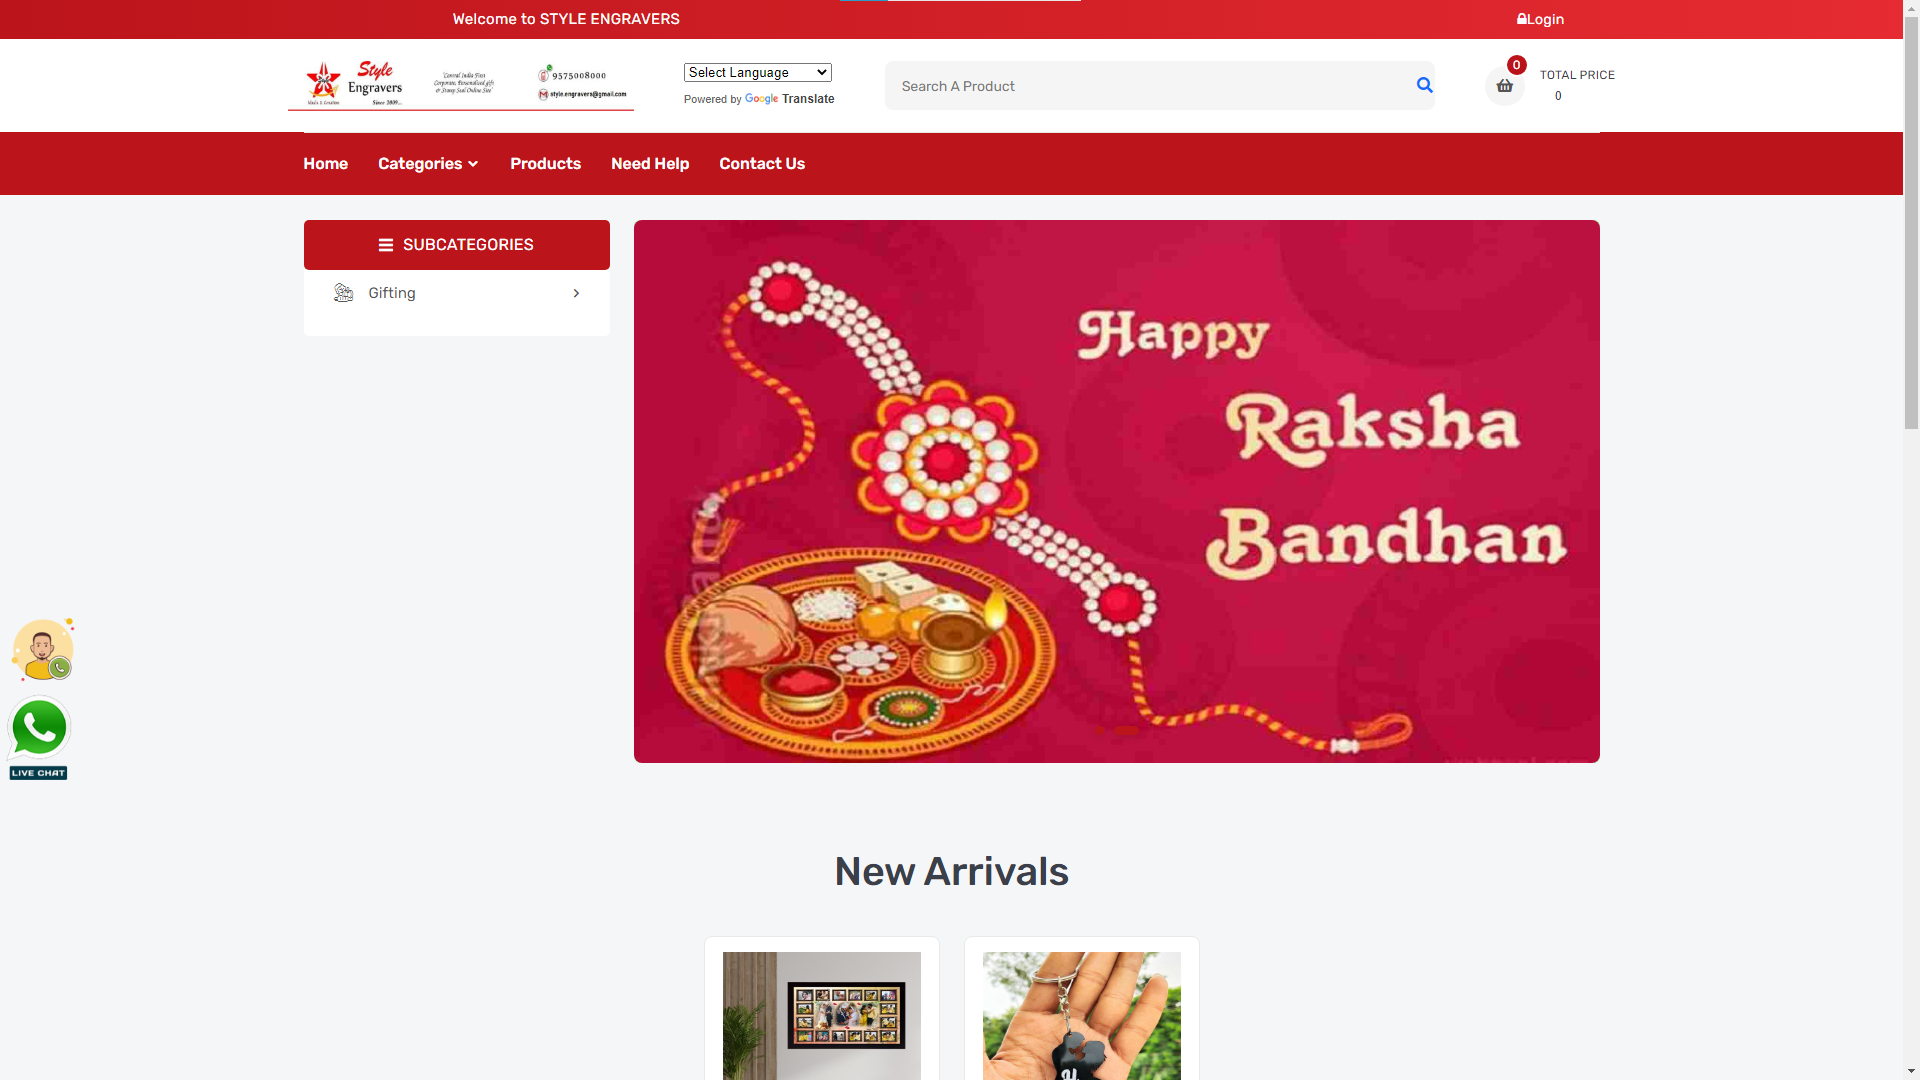Open the Products menu item
Image resolution: width=1920 pixels, height=1080 pixels.
(x=545, y=164)
